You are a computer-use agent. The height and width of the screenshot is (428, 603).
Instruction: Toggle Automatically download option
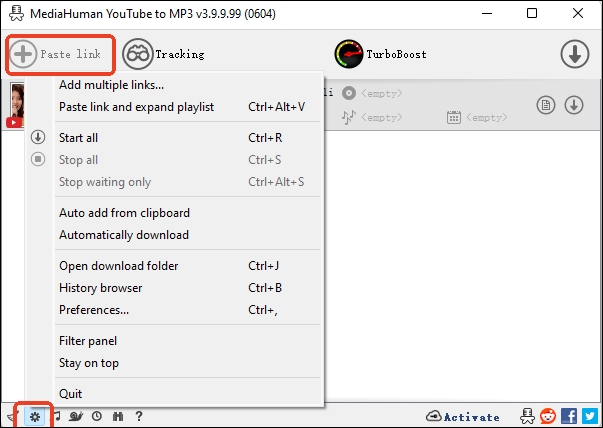124,235
